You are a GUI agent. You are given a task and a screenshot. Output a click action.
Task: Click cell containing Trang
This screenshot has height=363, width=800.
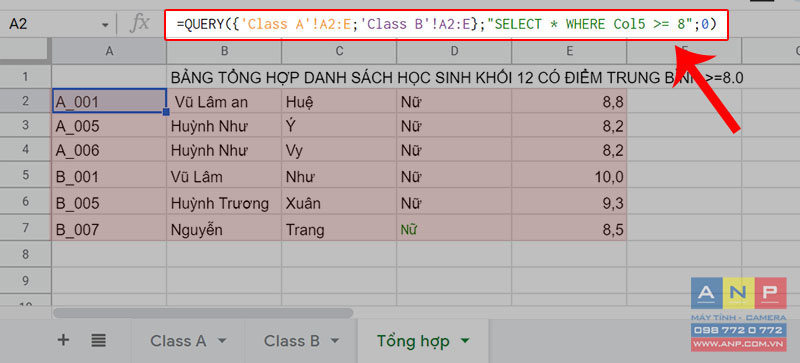pos(339,229)
